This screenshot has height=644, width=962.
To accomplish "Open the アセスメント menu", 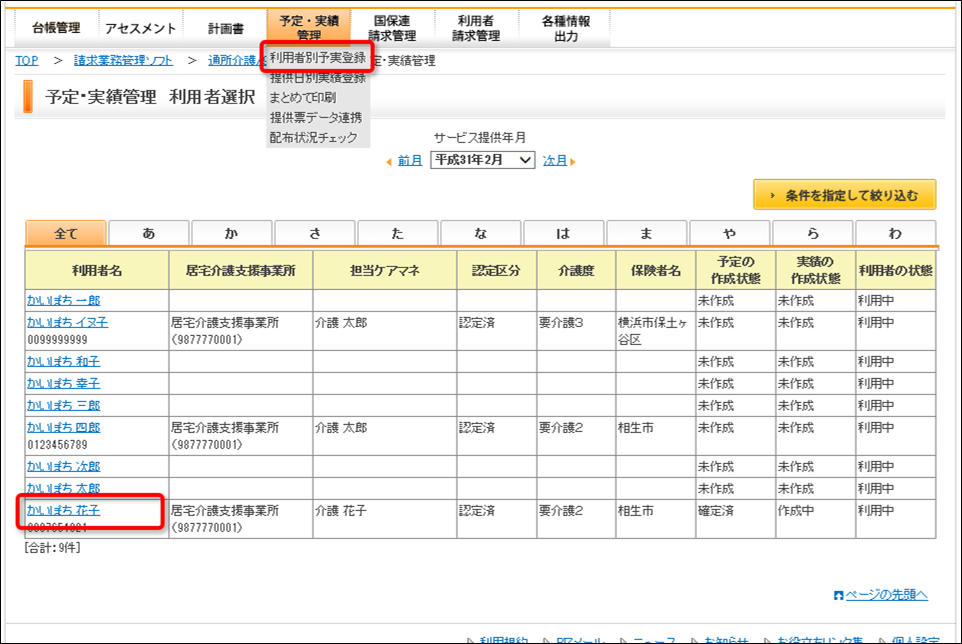I will coord(140,28).
